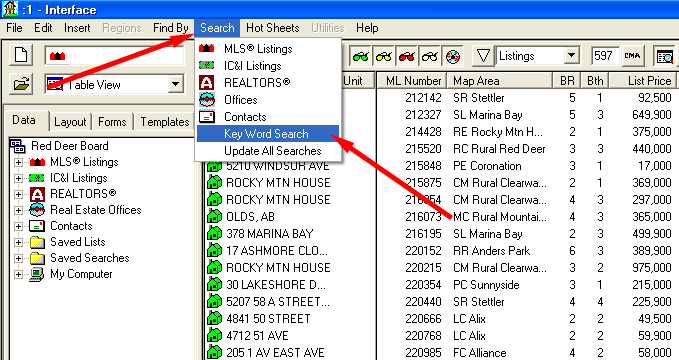Open the Listings dropdown arrow
679x360 pixels.
(572, 55)
